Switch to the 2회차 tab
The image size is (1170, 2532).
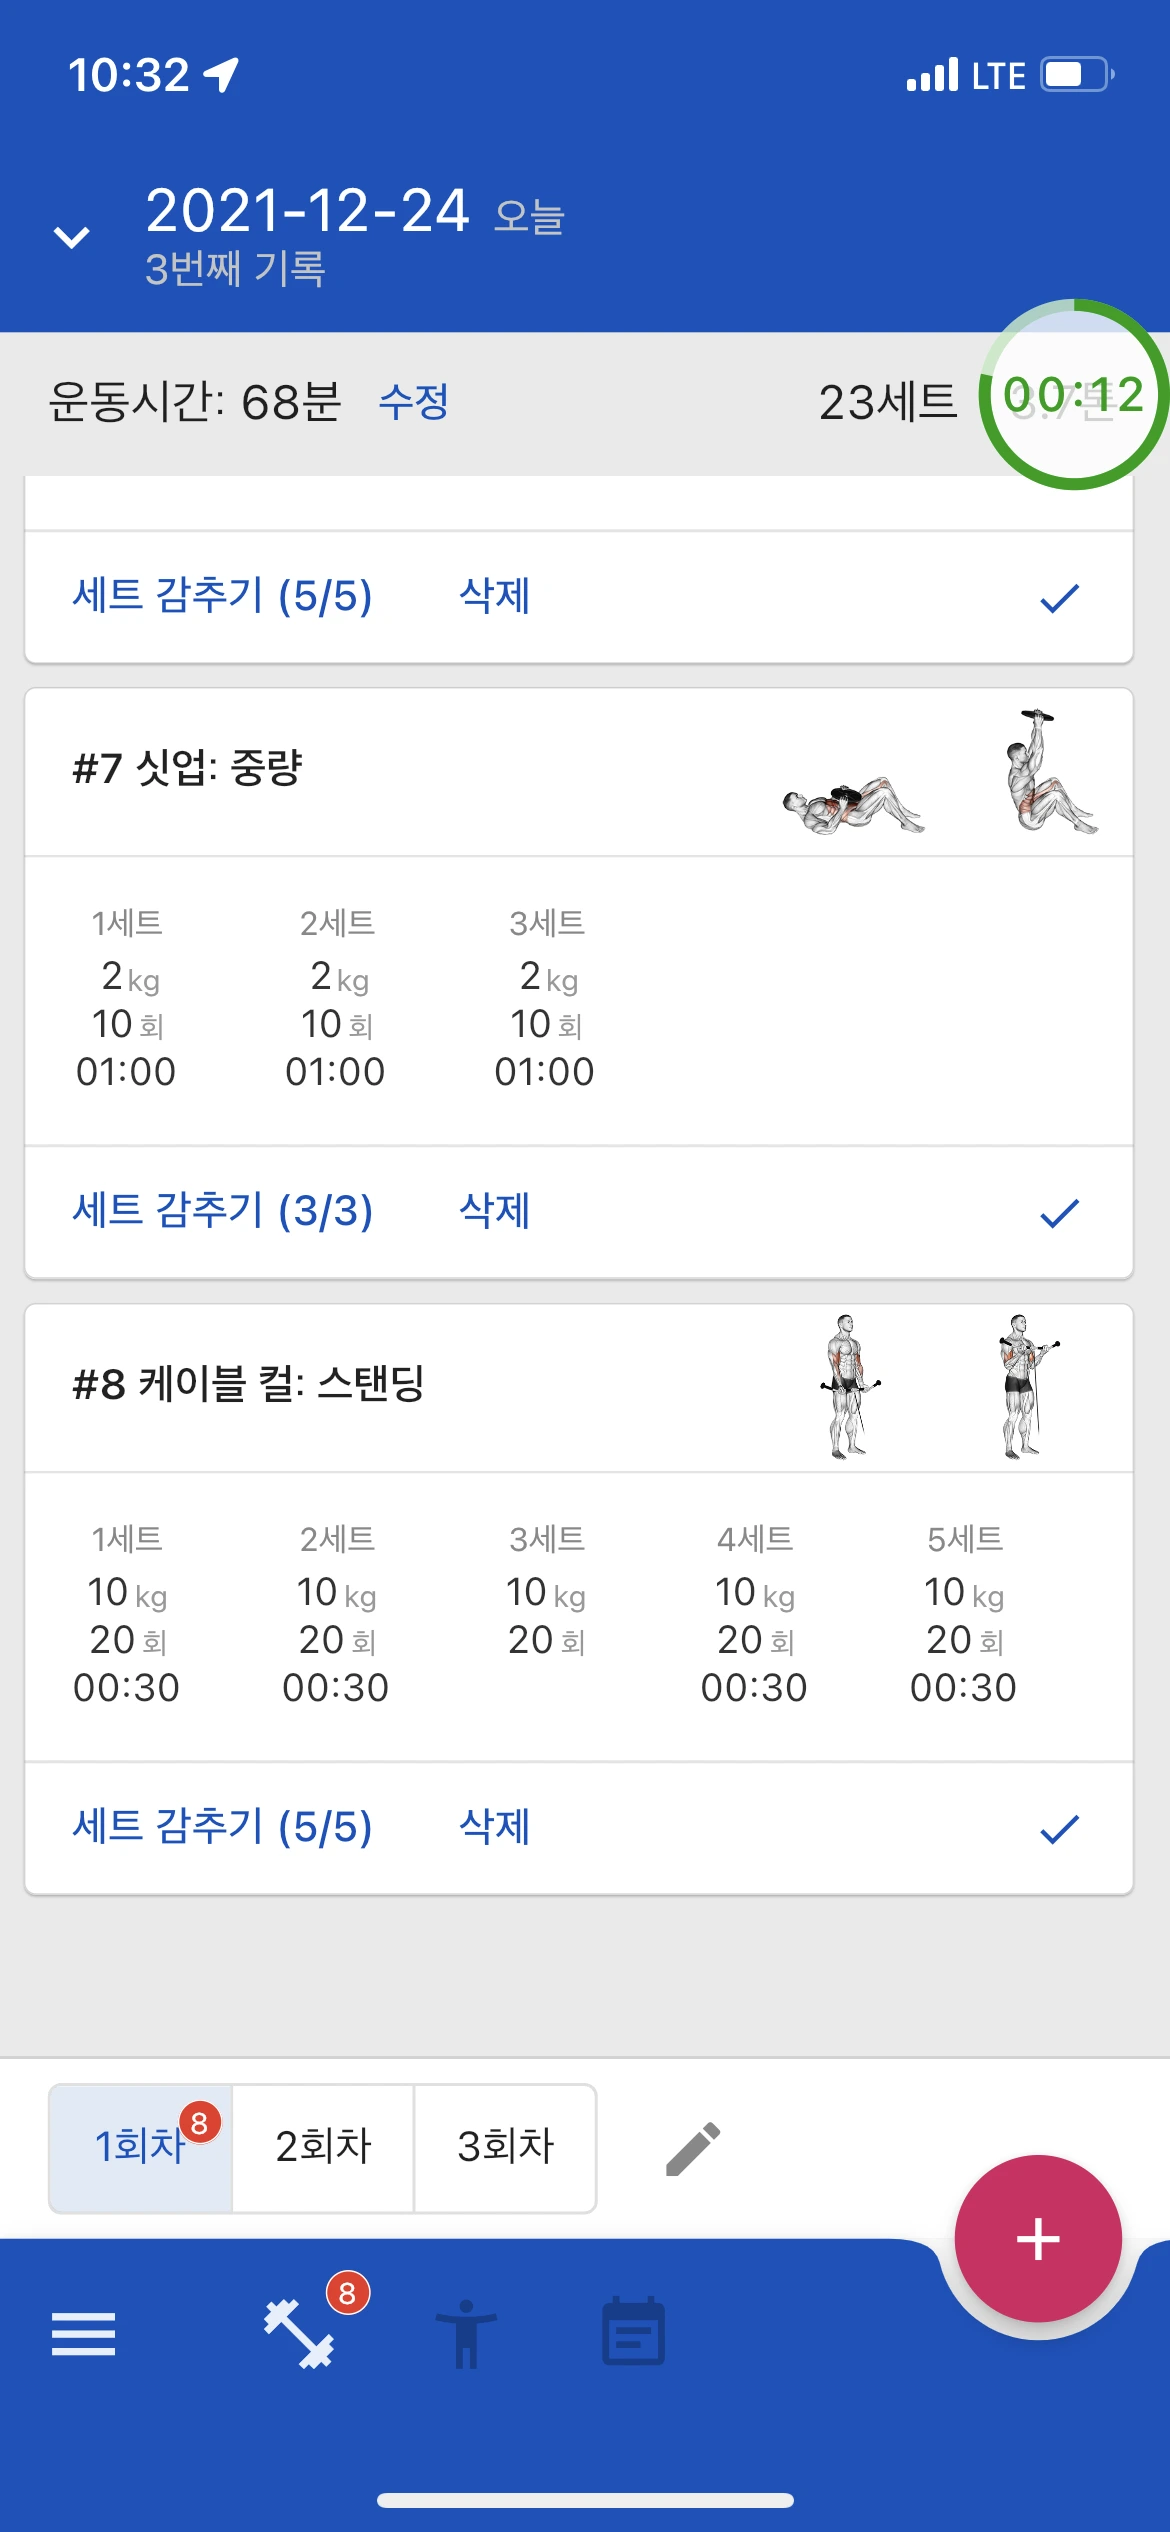click(x=323, y=2147)
